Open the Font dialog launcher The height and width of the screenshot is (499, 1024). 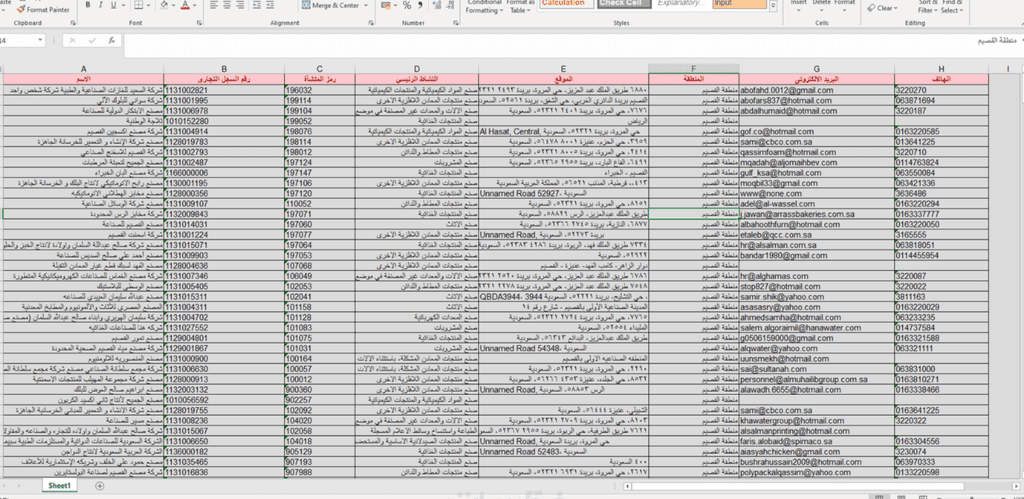201,22
